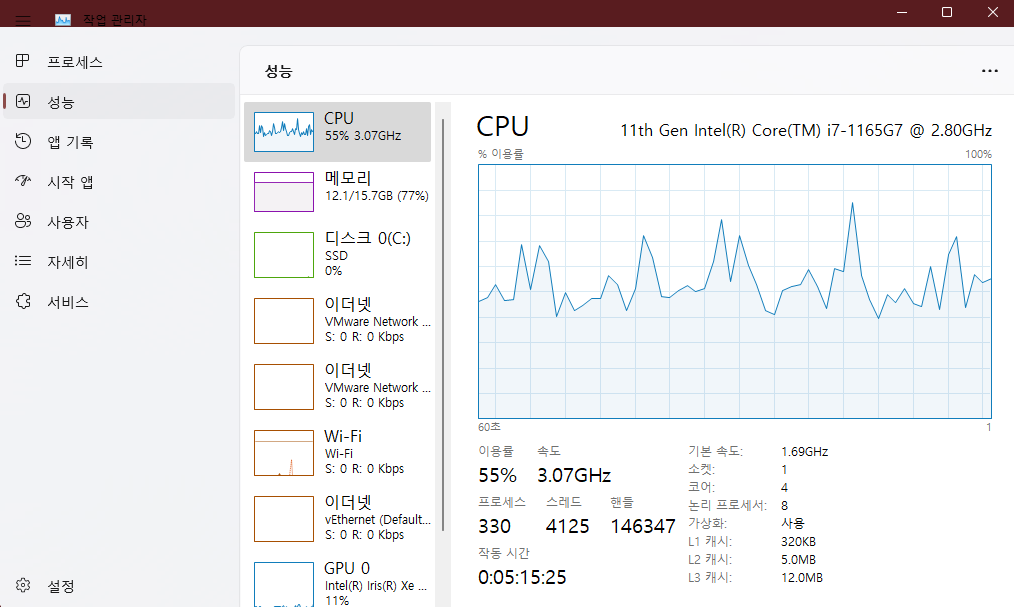This screenshot has height=607, width=1014.
Task: Select the CPU performance graph thumbnail
Action: [284, 132]
